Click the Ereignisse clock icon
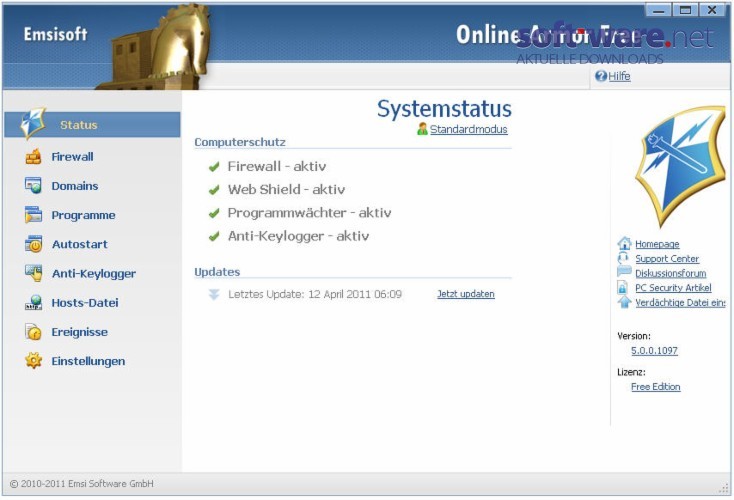 33,332
